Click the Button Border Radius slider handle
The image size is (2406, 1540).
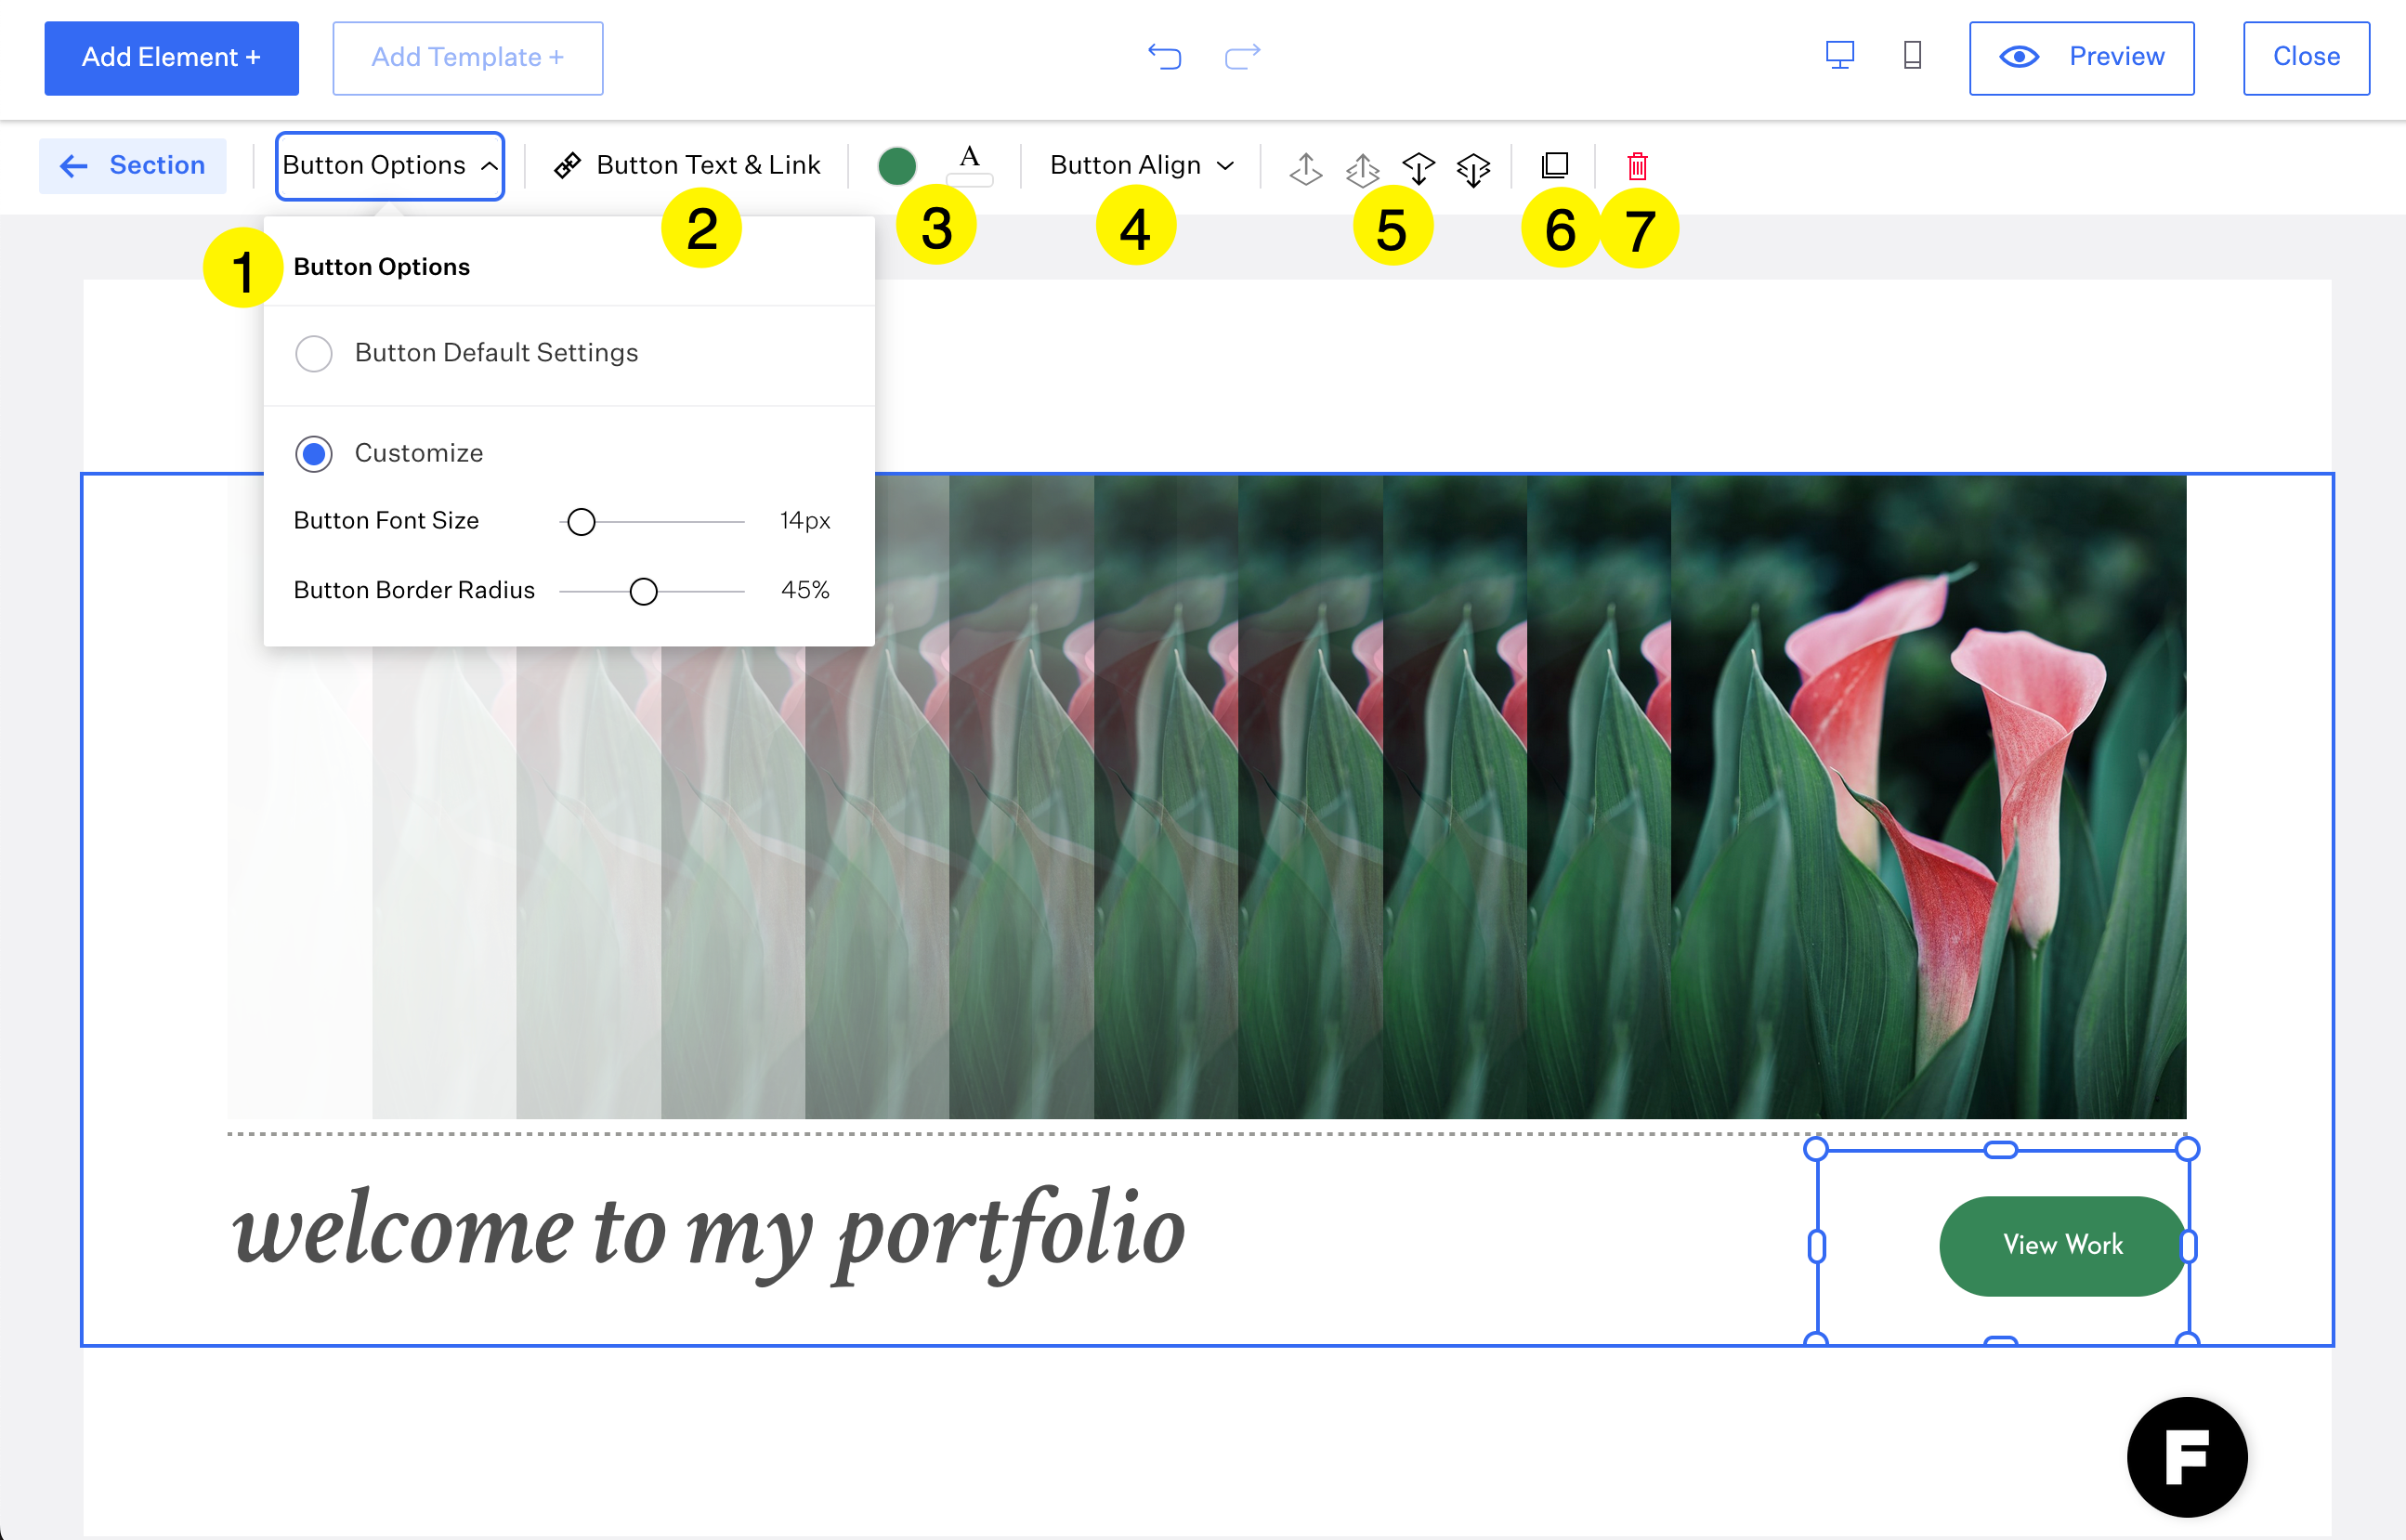coord(644,591)
